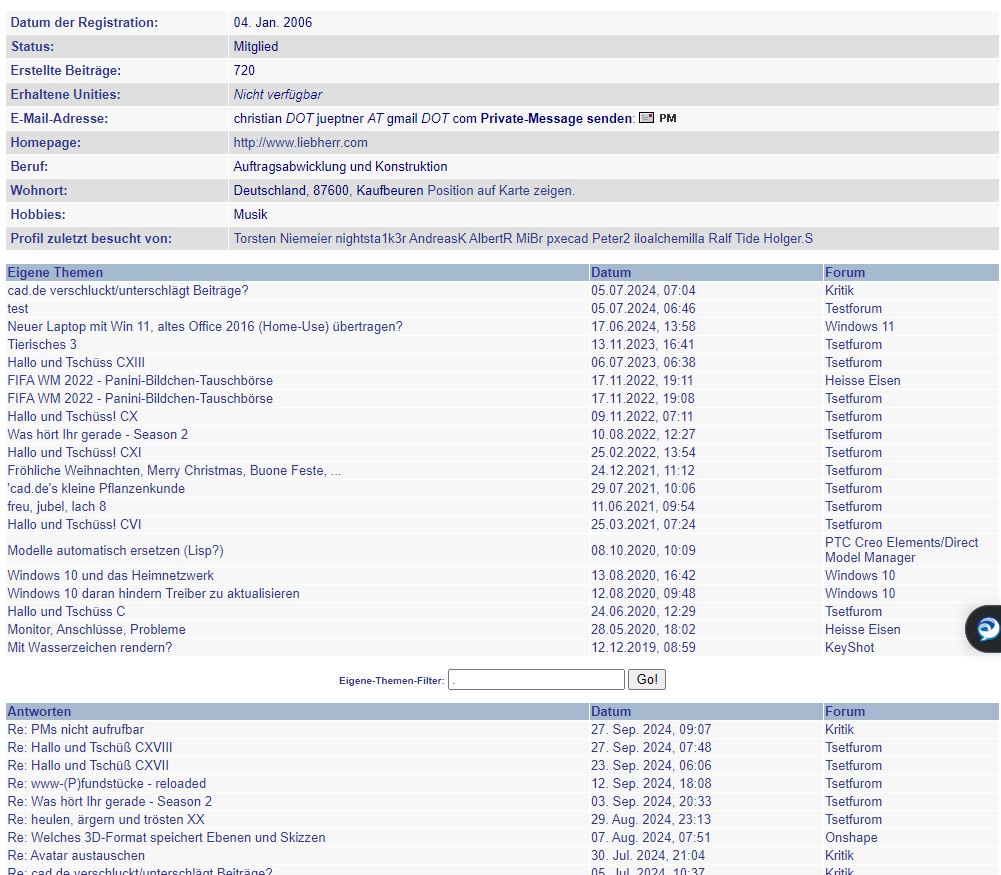This screenshot has width=1001, height=875.
Task: Open topic Hallo und Tschüss C
Action: [66, 611]
